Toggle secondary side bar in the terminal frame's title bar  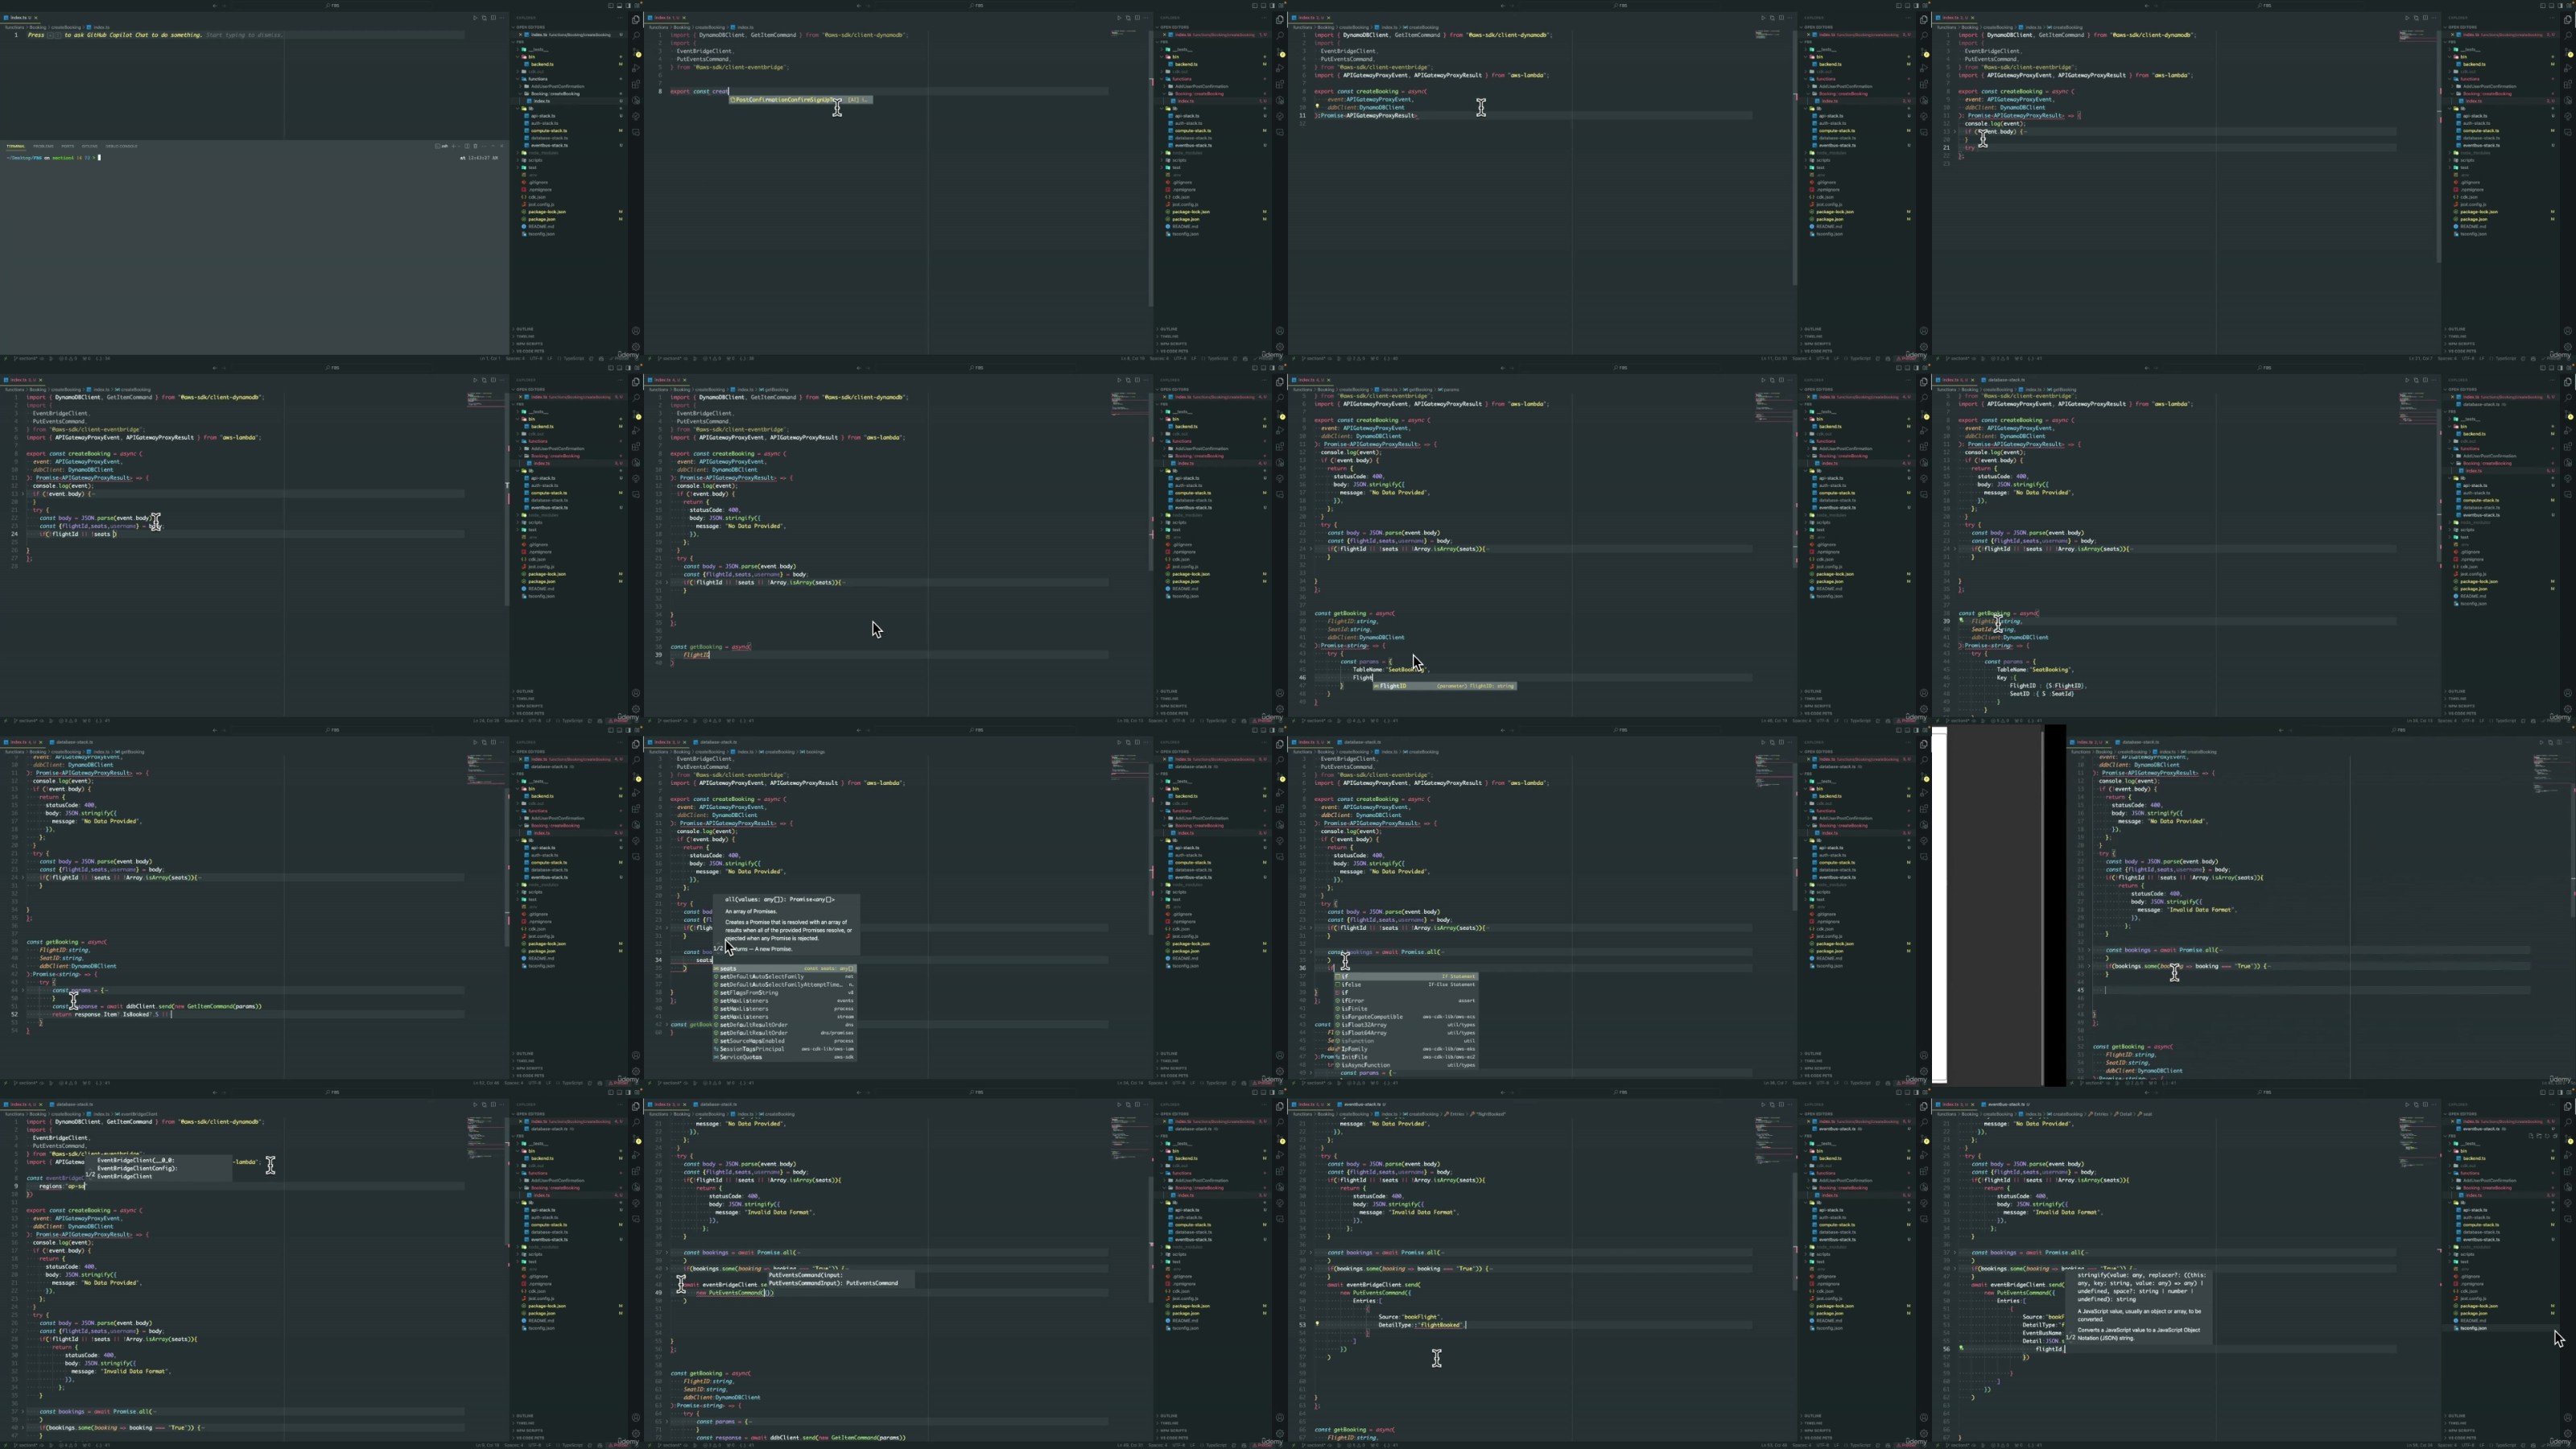(629, 5)
